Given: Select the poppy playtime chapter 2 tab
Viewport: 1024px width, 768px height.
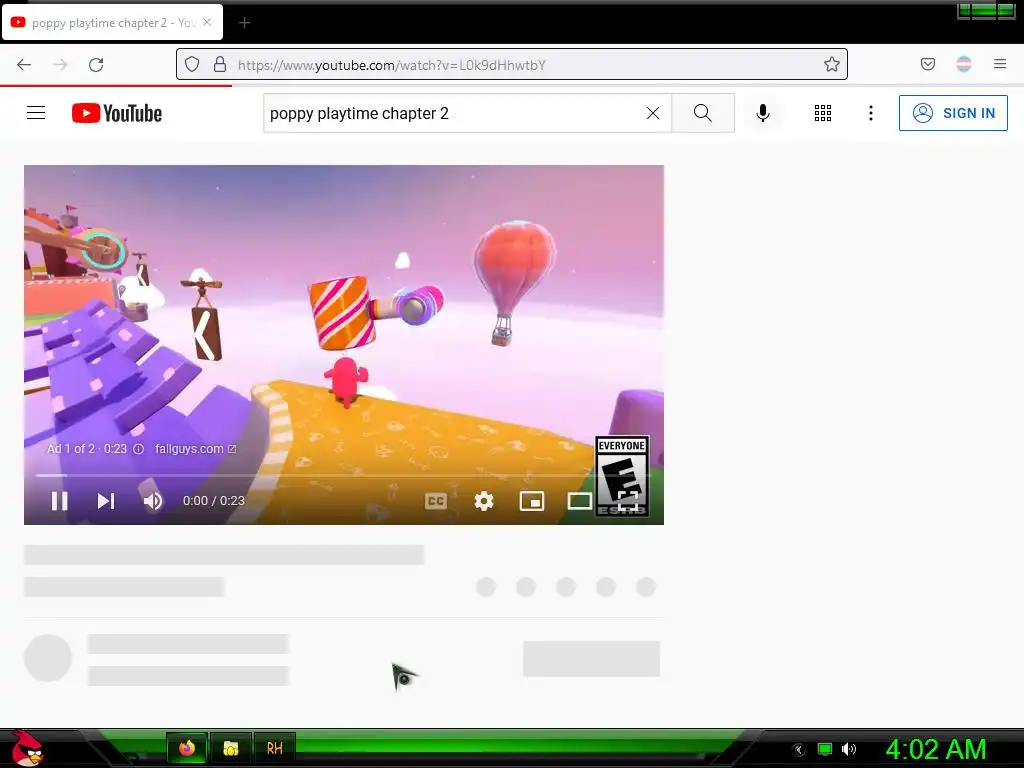Looking at the screenshot, I should click(x=112, y=22).
